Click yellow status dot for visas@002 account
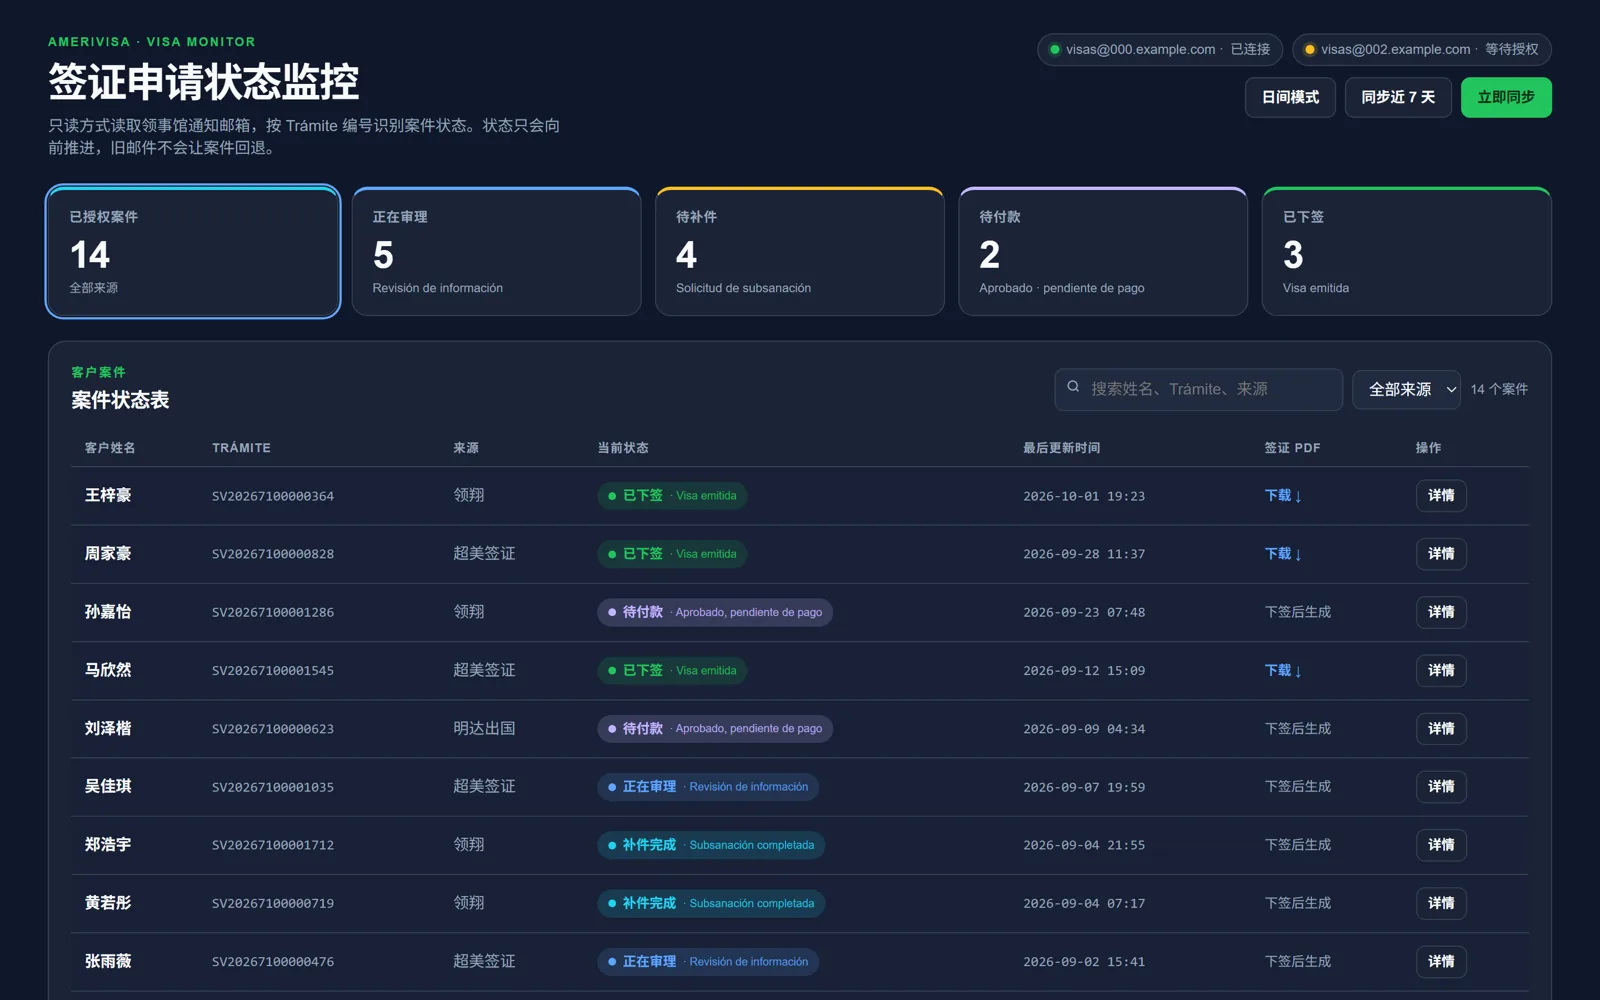This screenshot has height=1000, width=1600. click(1309, 49)
